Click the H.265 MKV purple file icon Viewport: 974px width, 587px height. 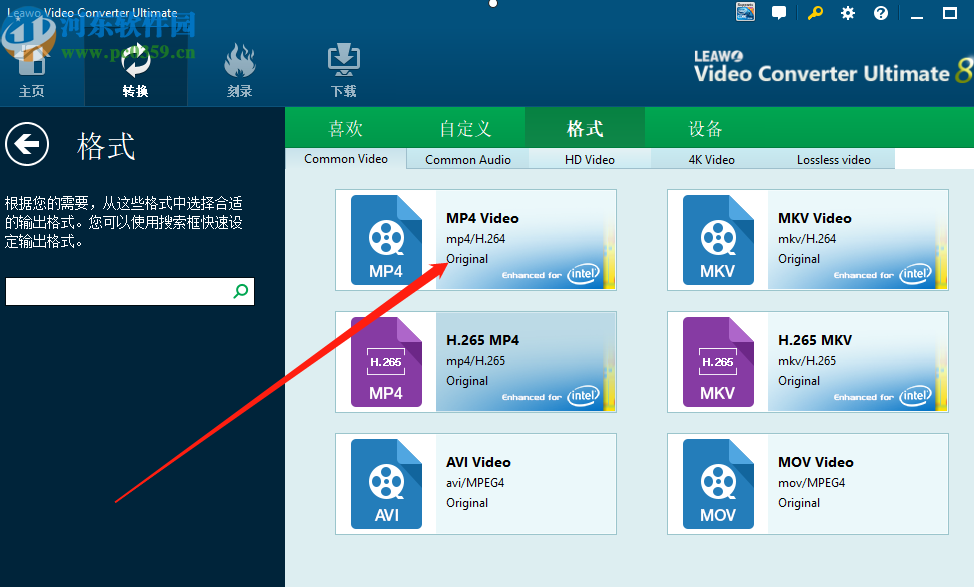tap(718, 362)
